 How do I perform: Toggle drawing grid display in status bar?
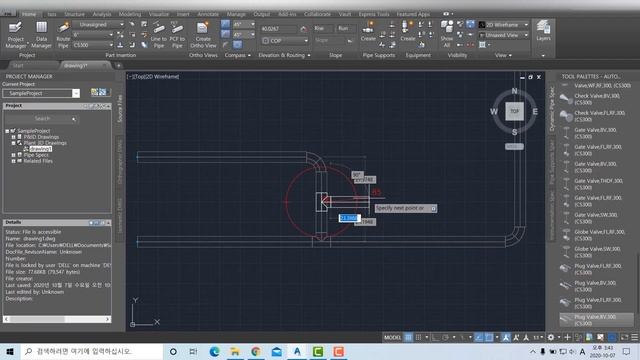(408, 337)
